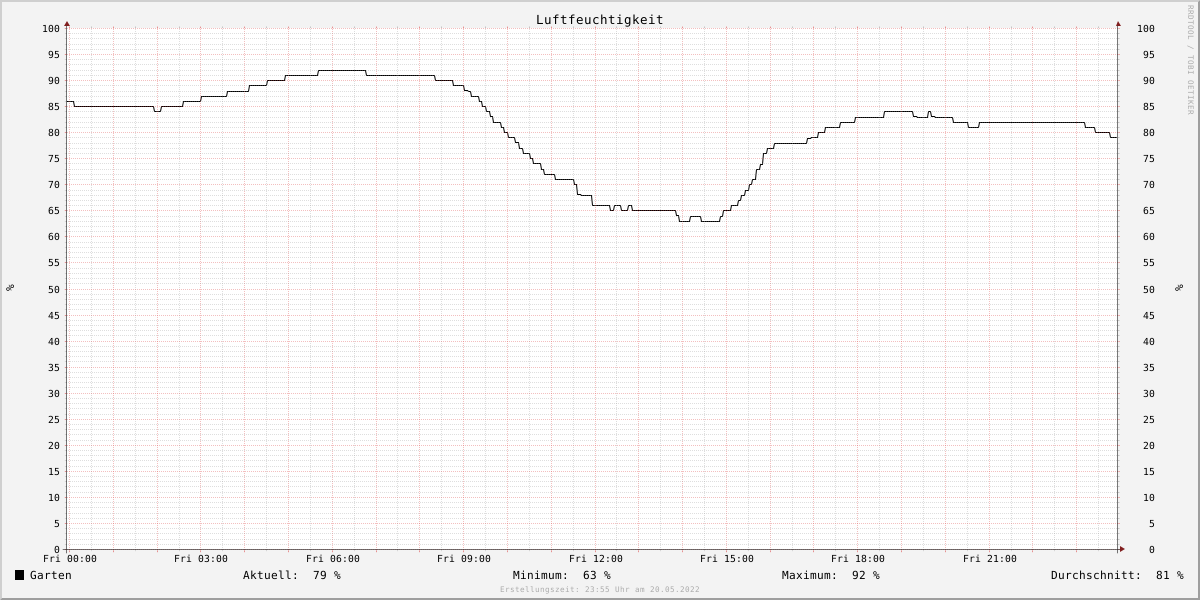Click the "%" unit label on left axis

[10, 288]
